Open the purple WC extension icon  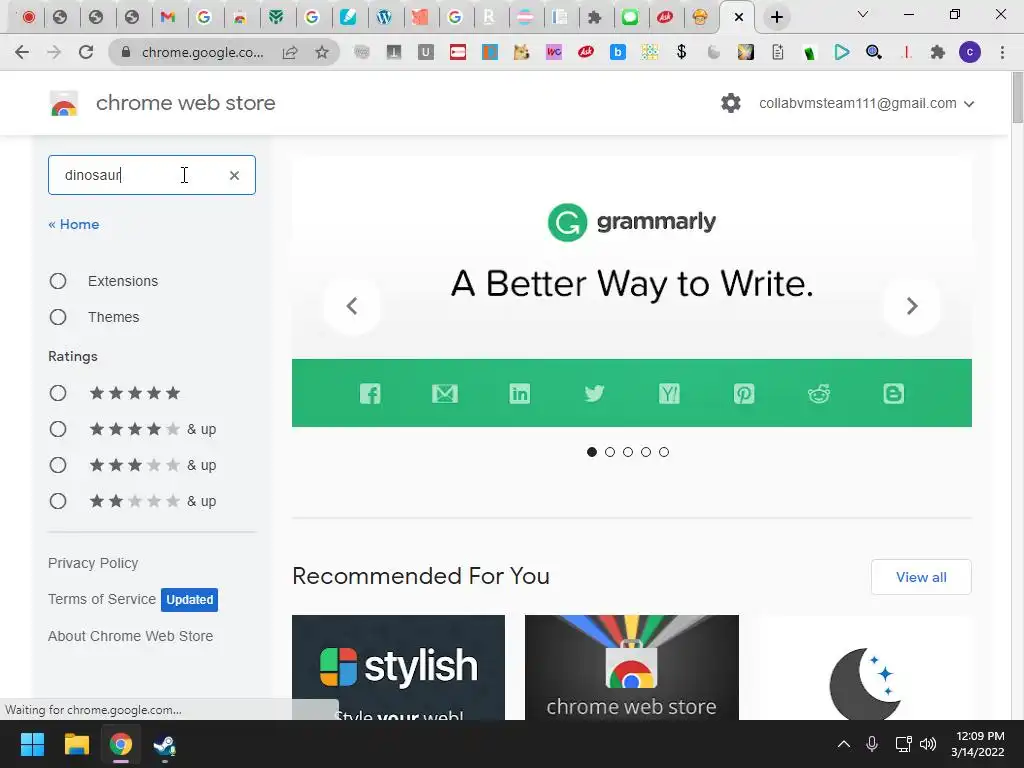pos(554,52)
